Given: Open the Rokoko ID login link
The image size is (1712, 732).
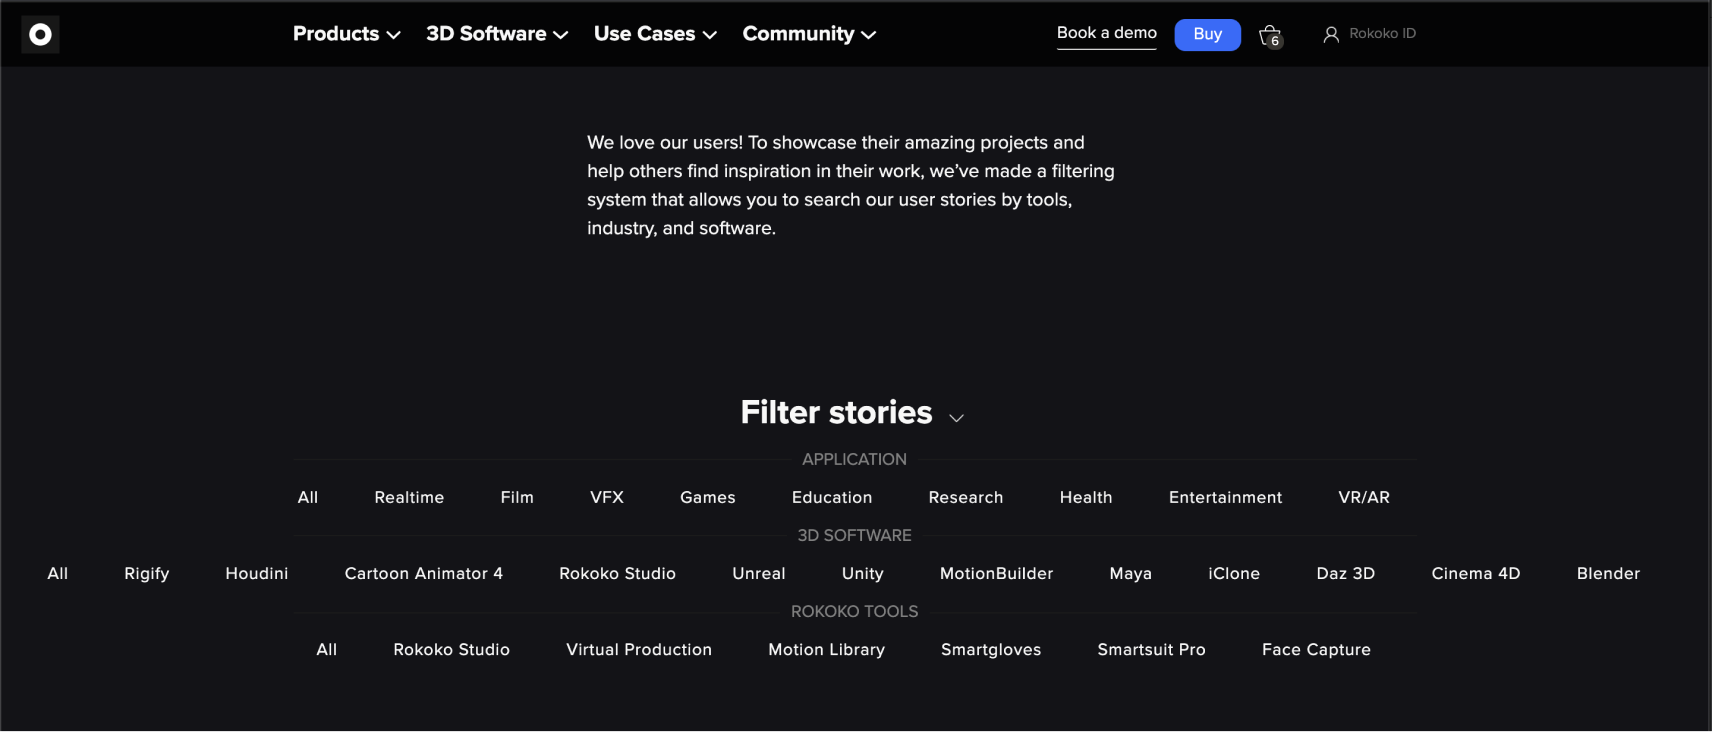Looking at the screenshot, I should coord(1382,34).
